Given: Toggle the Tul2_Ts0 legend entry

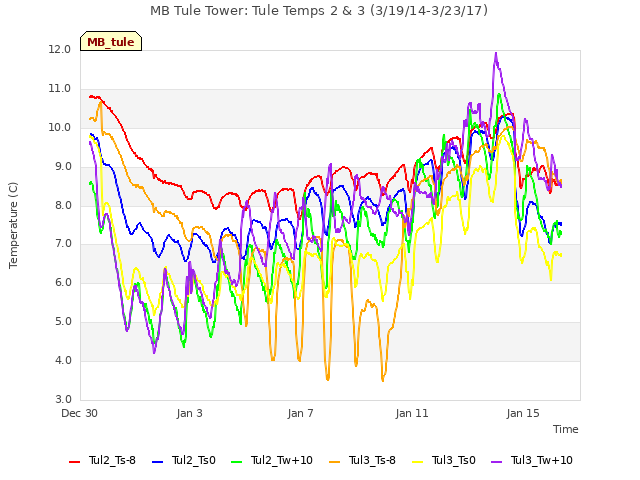Looking at the screenshot, I should point(184,460).
